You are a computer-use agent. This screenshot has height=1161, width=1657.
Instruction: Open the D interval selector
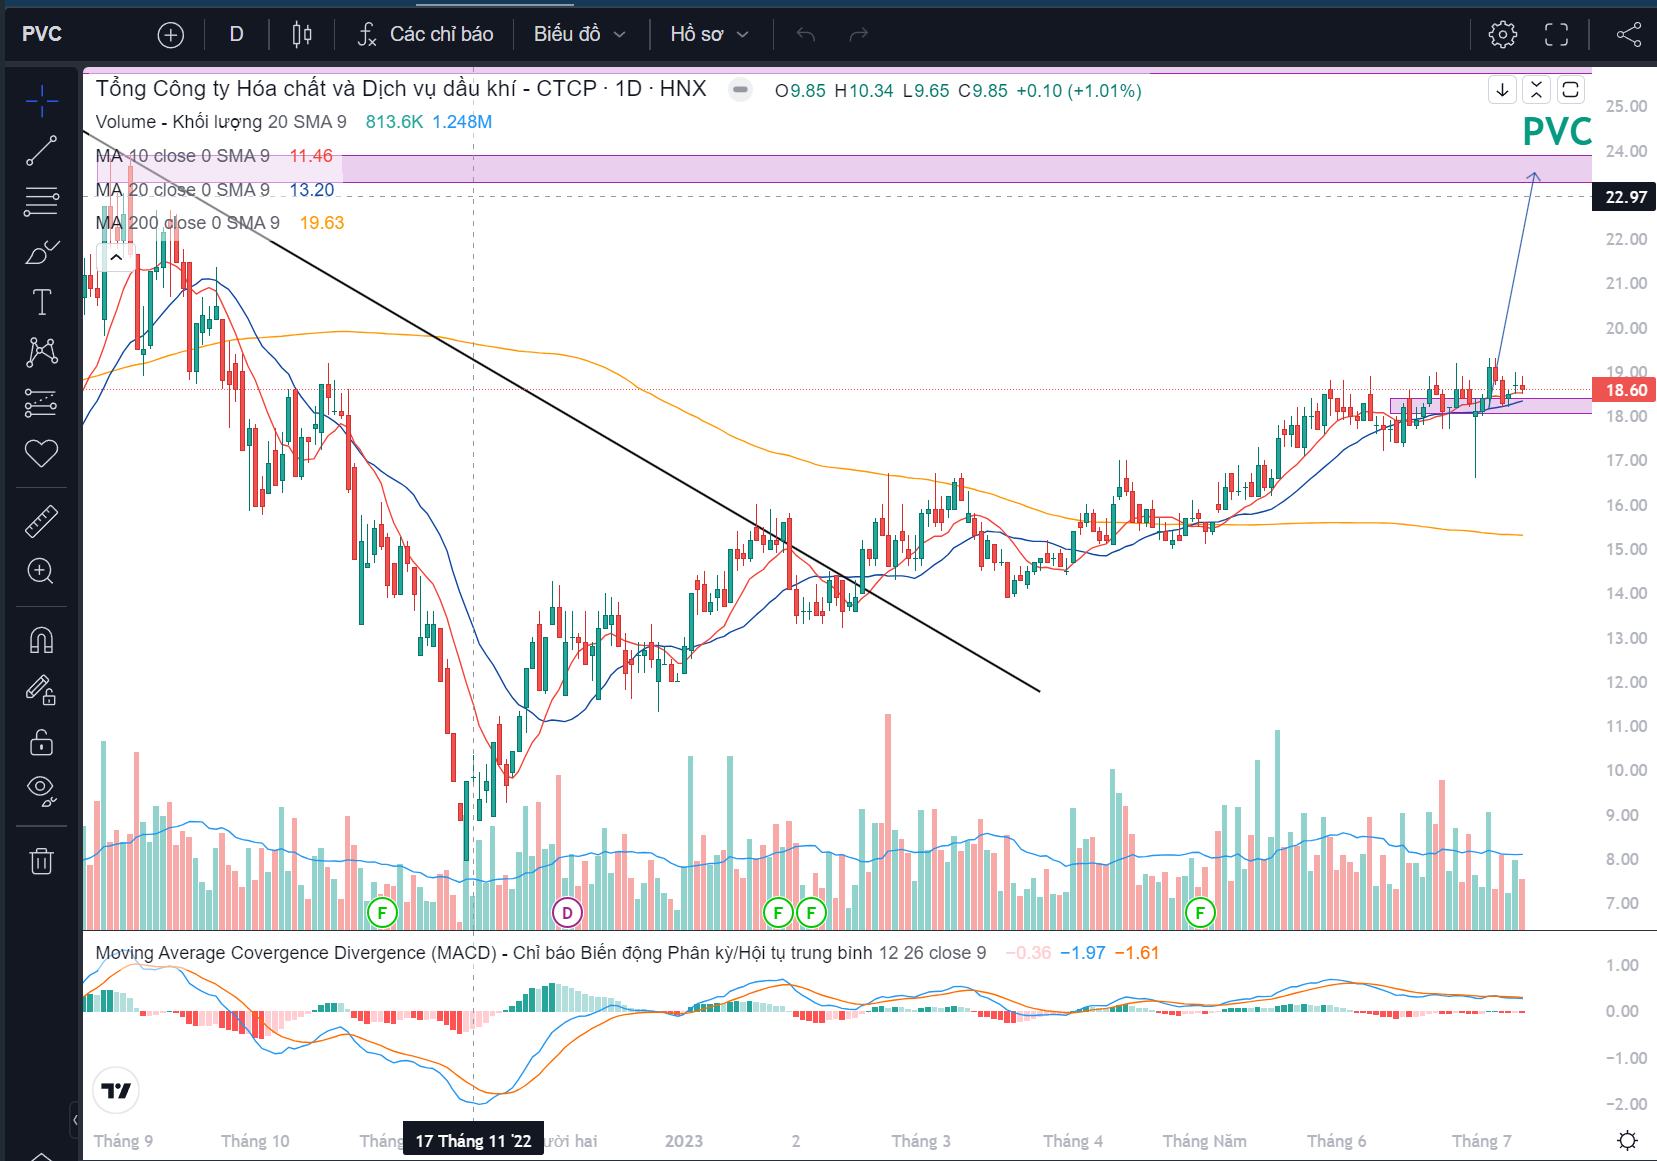[236, 35]
